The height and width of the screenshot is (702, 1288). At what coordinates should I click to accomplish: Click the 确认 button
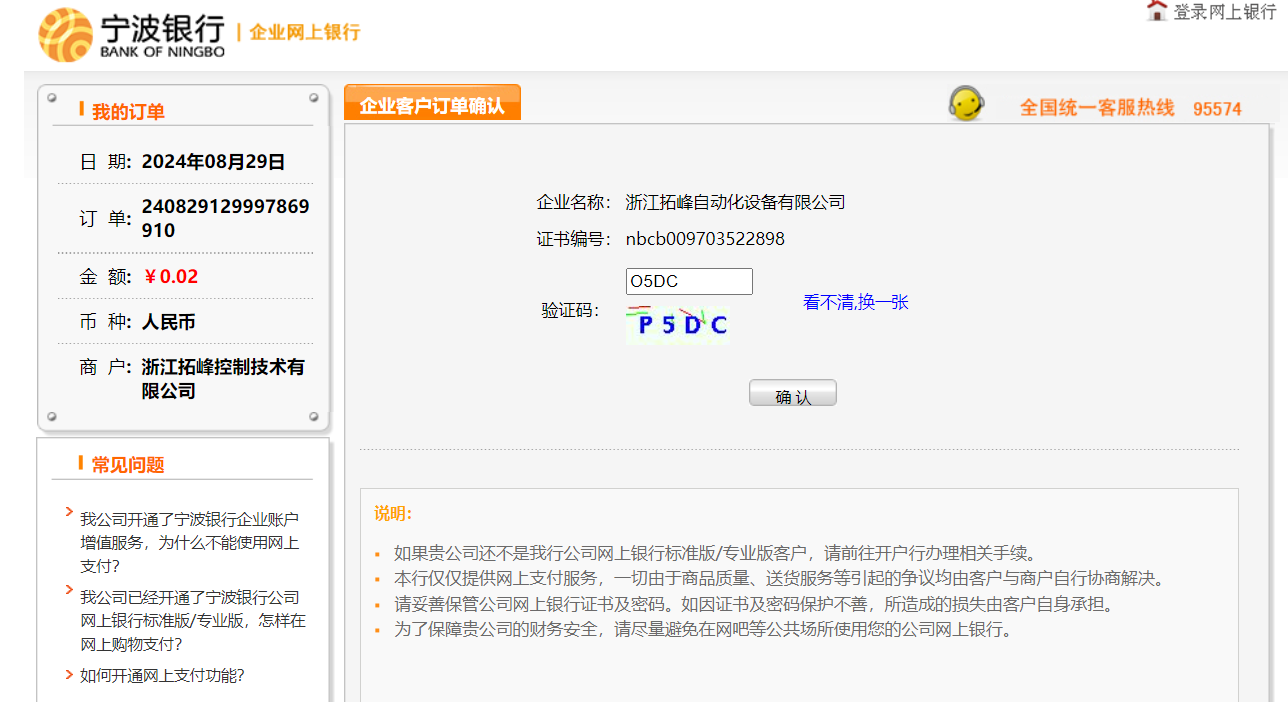(792, 394)
